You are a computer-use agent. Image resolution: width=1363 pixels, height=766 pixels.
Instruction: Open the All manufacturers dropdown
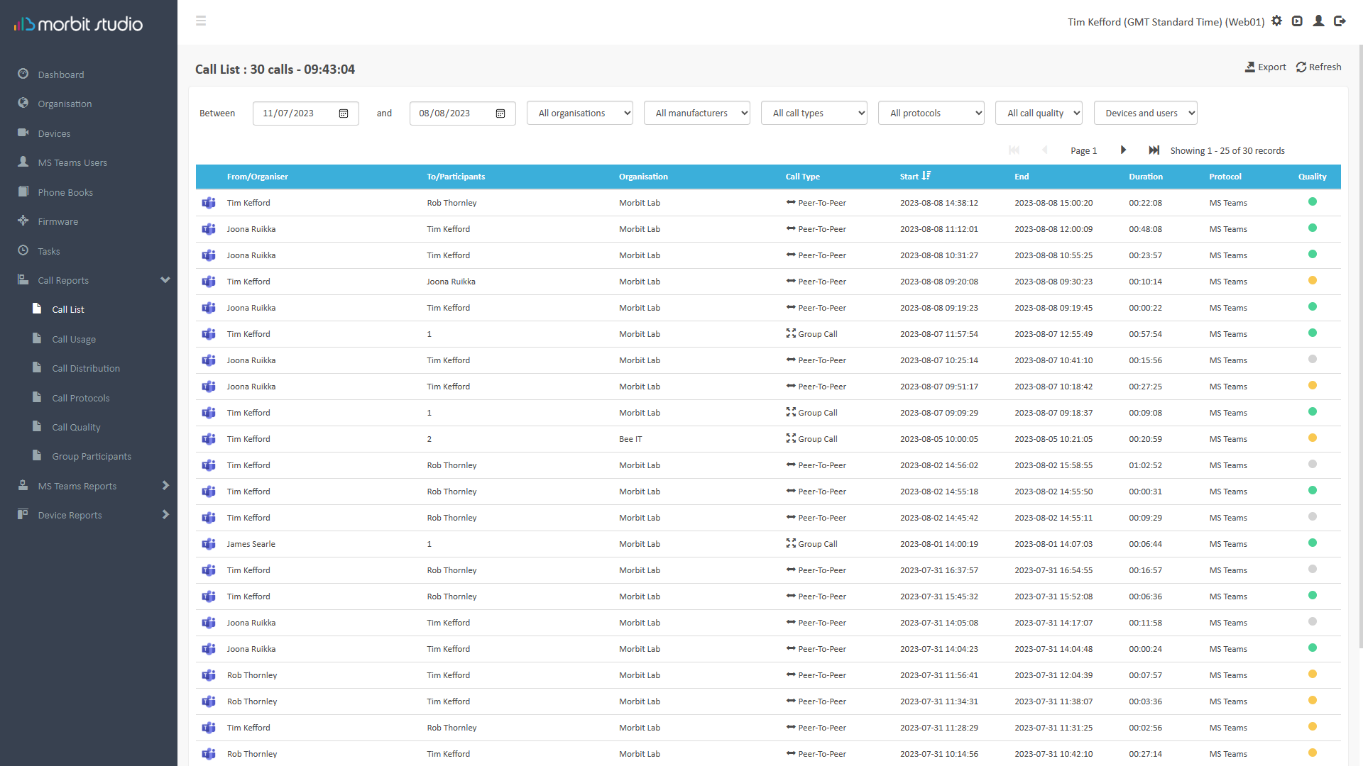[697, 113]
